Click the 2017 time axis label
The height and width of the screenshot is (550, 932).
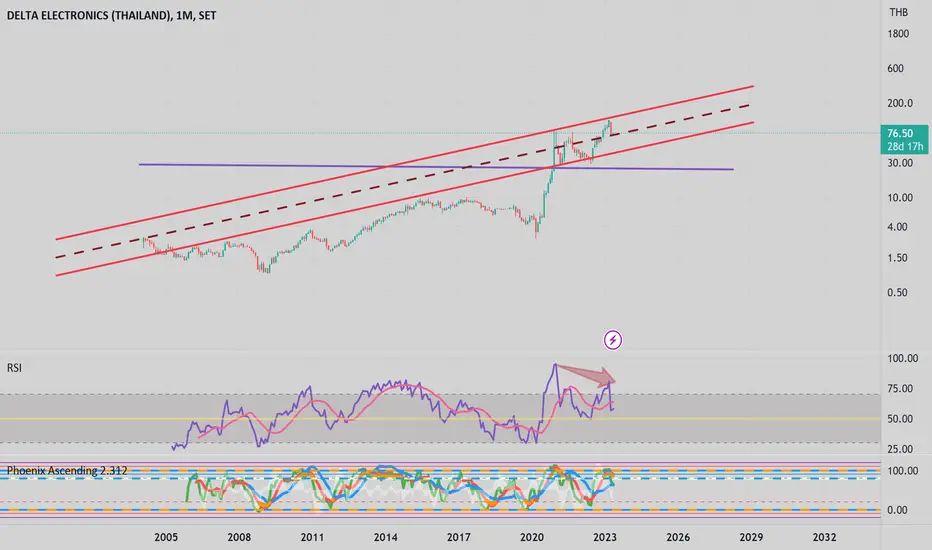458,538
